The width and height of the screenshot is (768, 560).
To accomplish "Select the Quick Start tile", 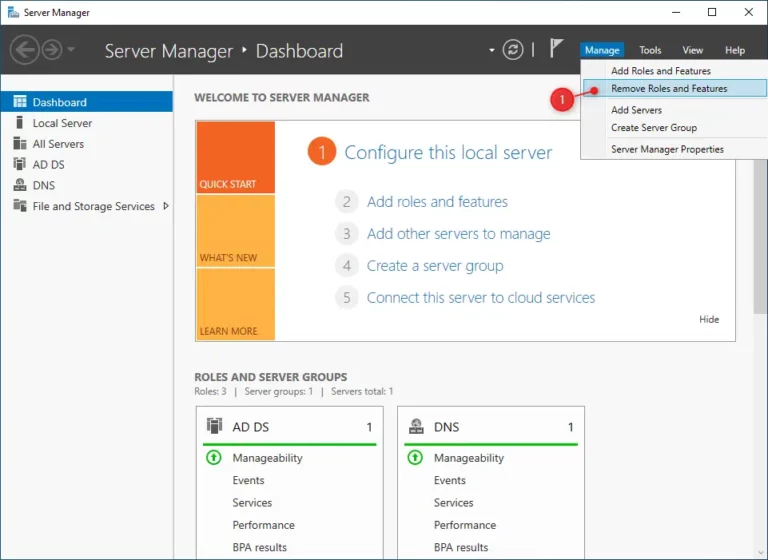I will (236, 157).
